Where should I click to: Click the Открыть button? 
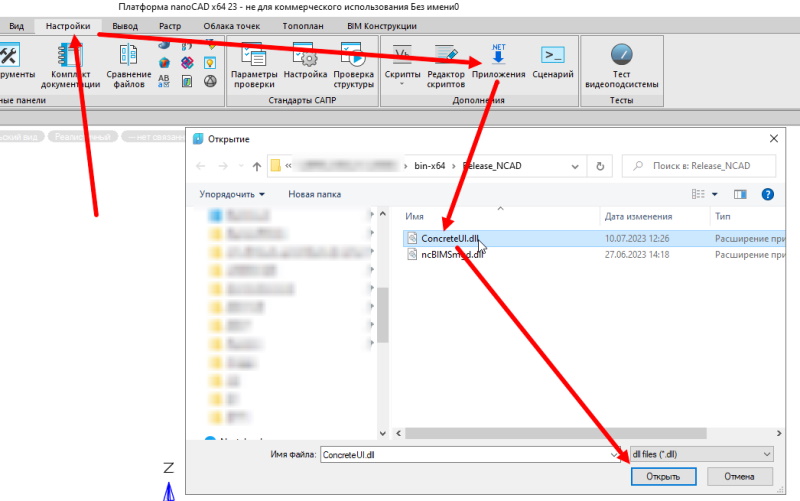coord(663,477)
